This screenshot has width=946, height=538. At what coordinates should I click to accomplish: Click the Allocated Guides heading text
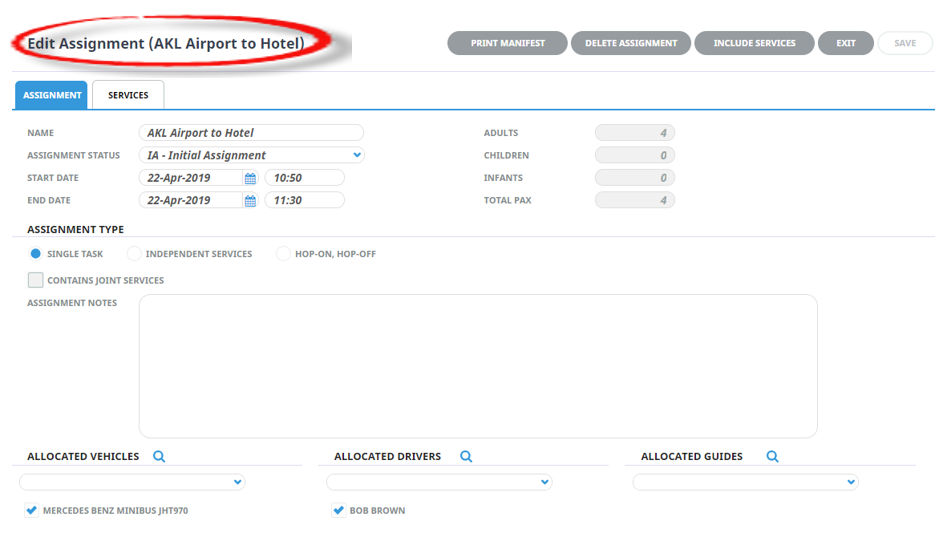[691, 457]
